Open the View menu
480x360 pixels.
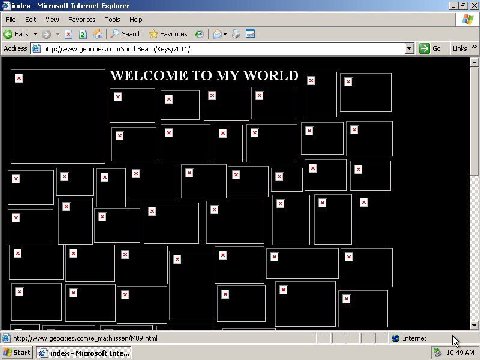[x=52, y=20]
